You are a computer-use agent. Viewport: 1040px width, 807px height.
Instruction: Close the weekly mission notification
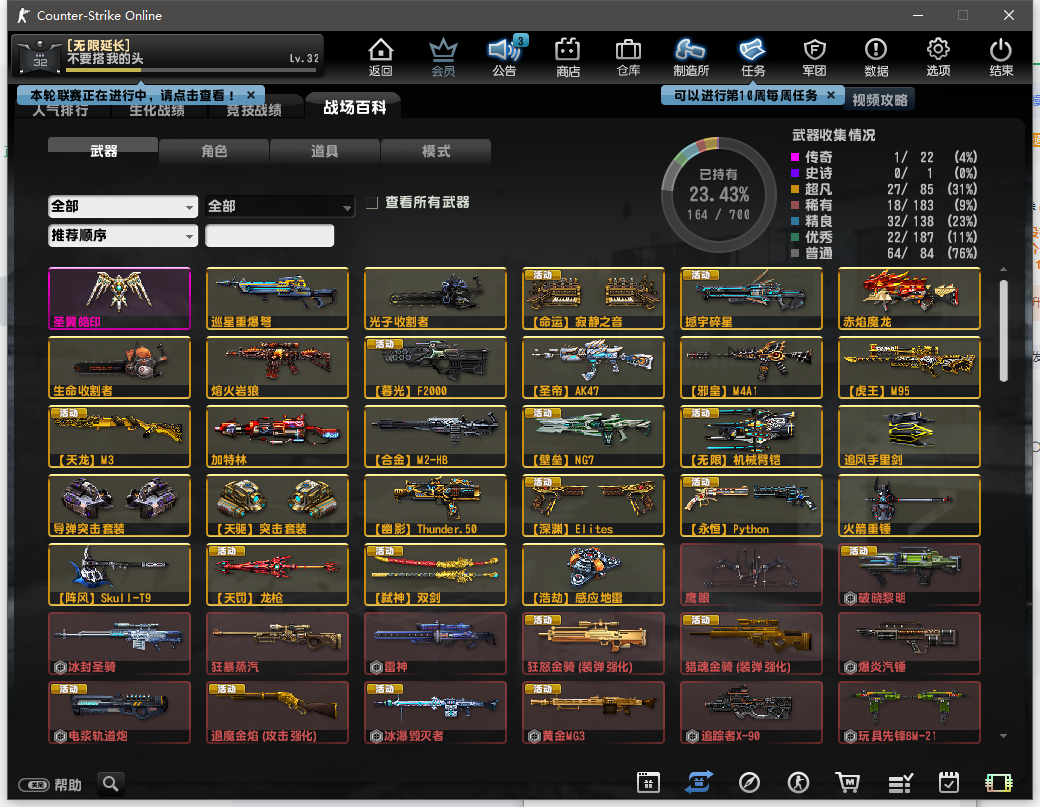tap(831, 95)
